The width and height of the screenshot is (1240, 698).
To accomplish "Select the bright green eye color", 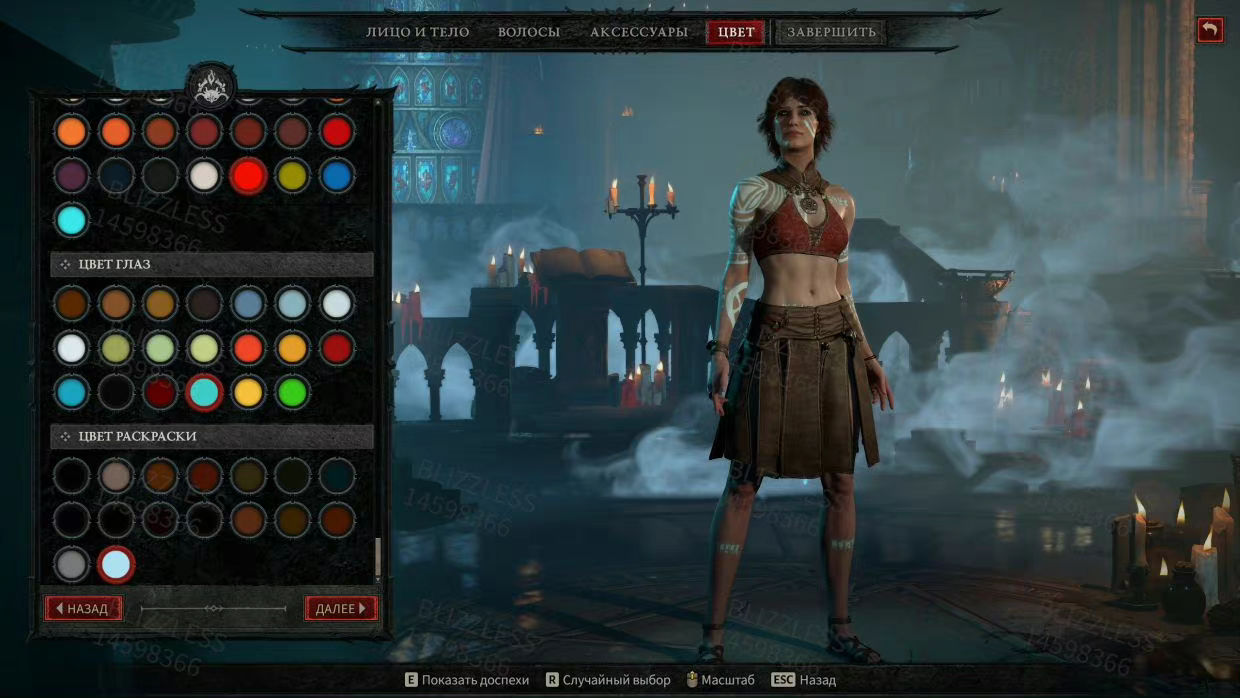I will (x=292, y=392).
